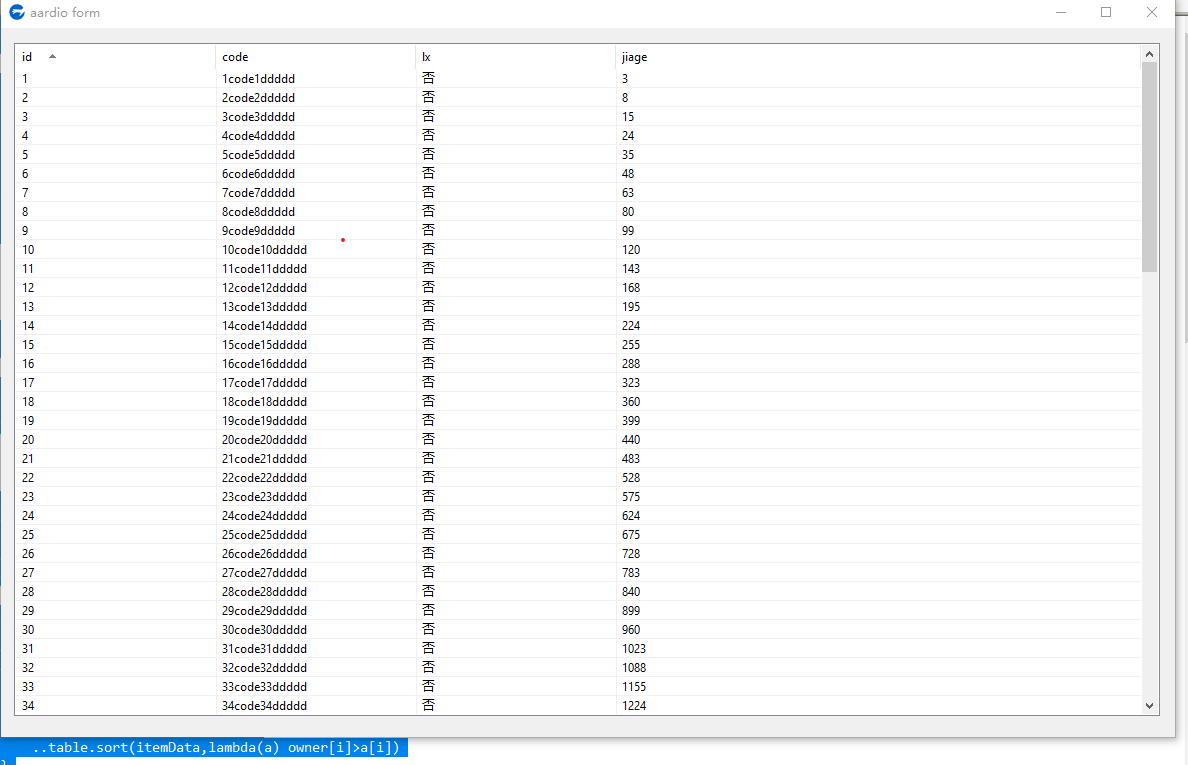Screen dimensions: 1188x765
Task: Select cell 26code26ddddd
Action: point(264,554)
